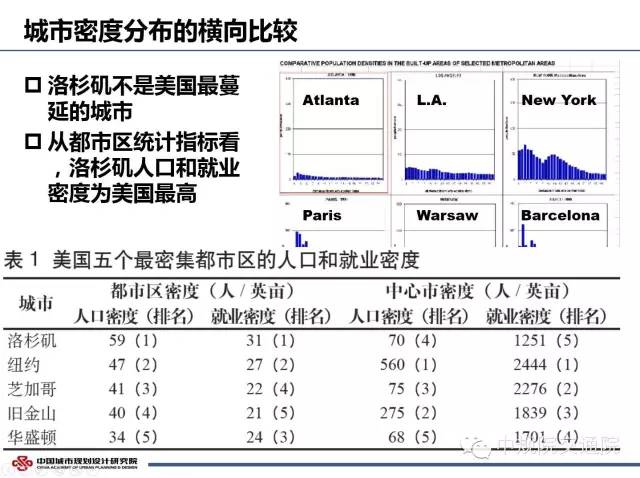Select the 华盛顿 row label
This screenshot has height=478, width=640.
pos(32,437)
